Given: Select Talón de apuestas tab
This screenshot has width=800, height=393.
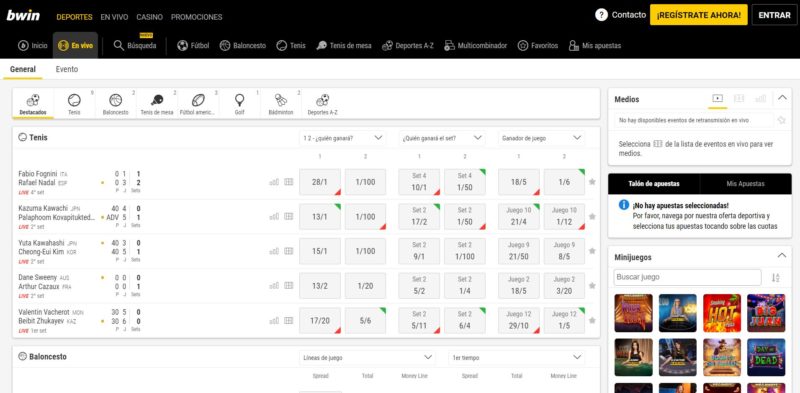Looking at the screenshot, I should 654,184.
